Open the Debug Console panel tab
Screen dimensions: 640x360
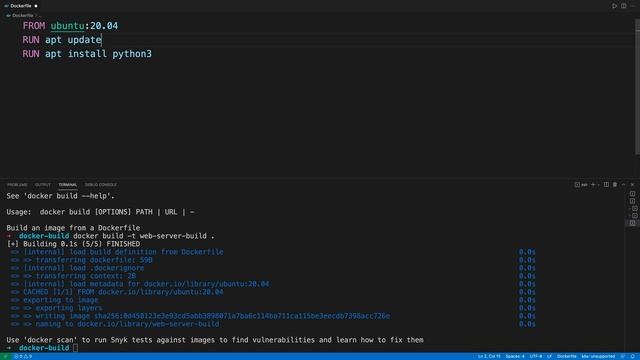coord(101,185)
